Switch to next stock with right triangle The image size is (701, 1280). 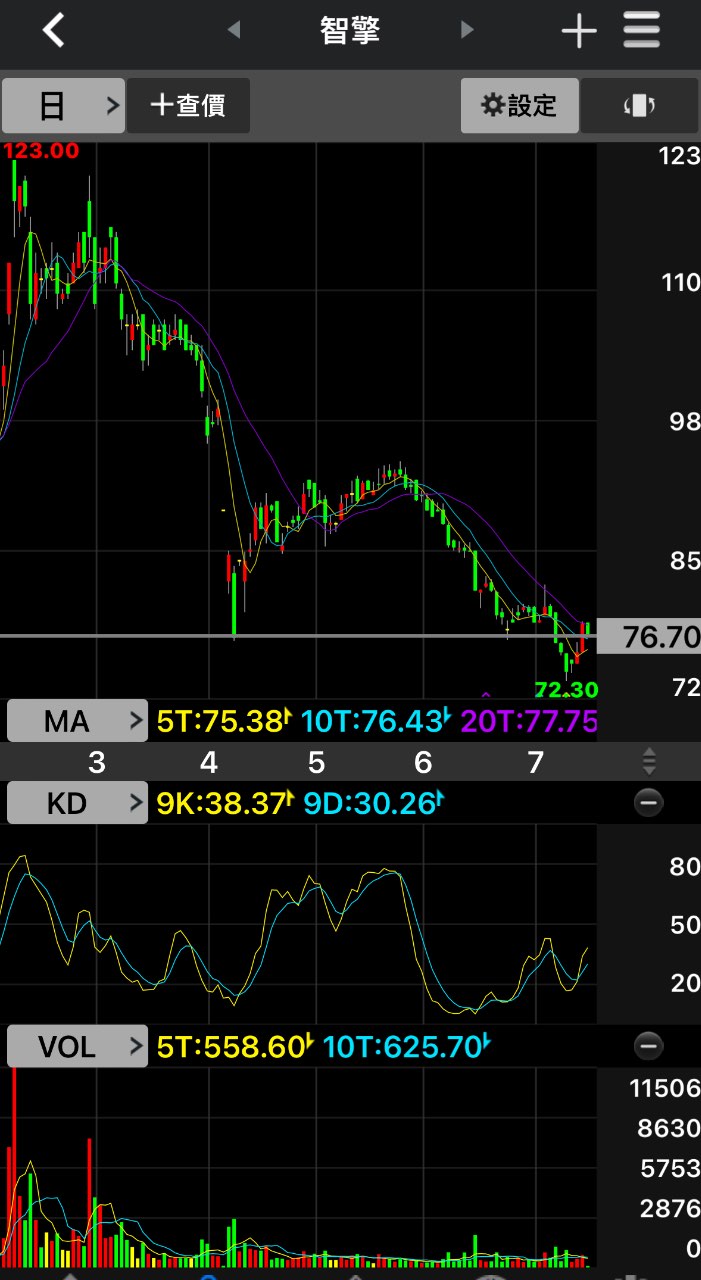(x=467, y=30)
